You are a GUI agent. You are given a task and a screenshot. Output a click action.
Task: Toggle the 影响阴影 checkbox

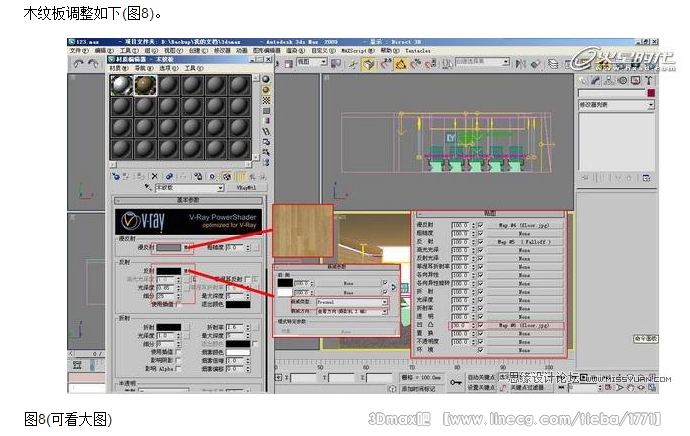(178, 360)
